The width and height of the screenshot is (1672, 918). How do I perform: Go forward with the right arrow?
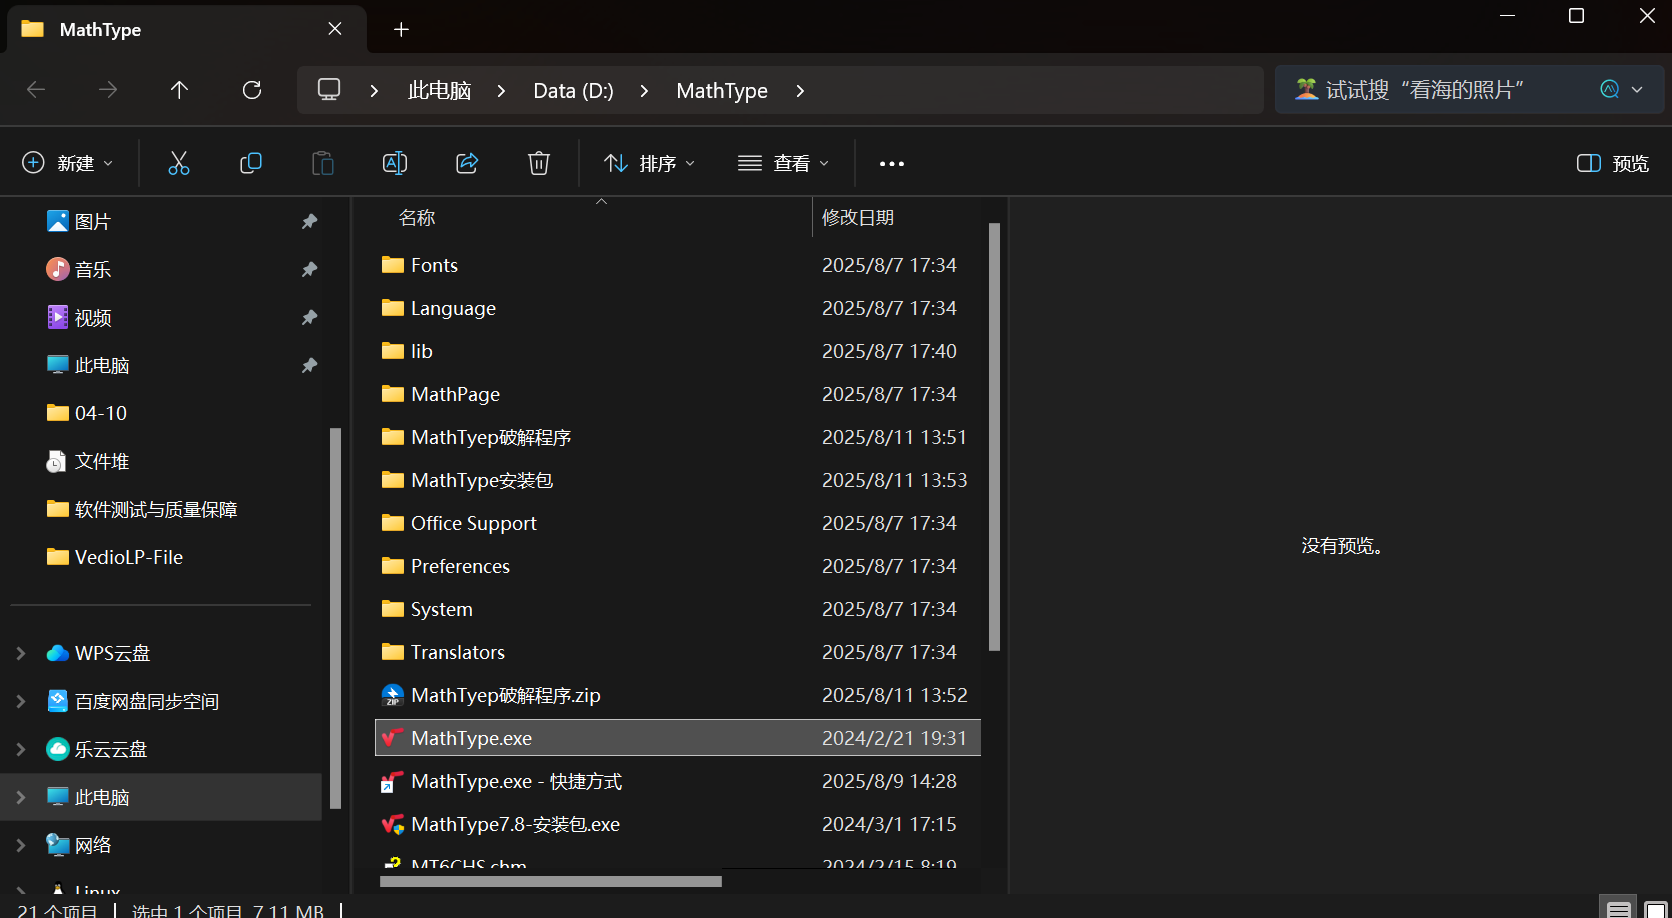pyautogui.click(x=108, y=90)
